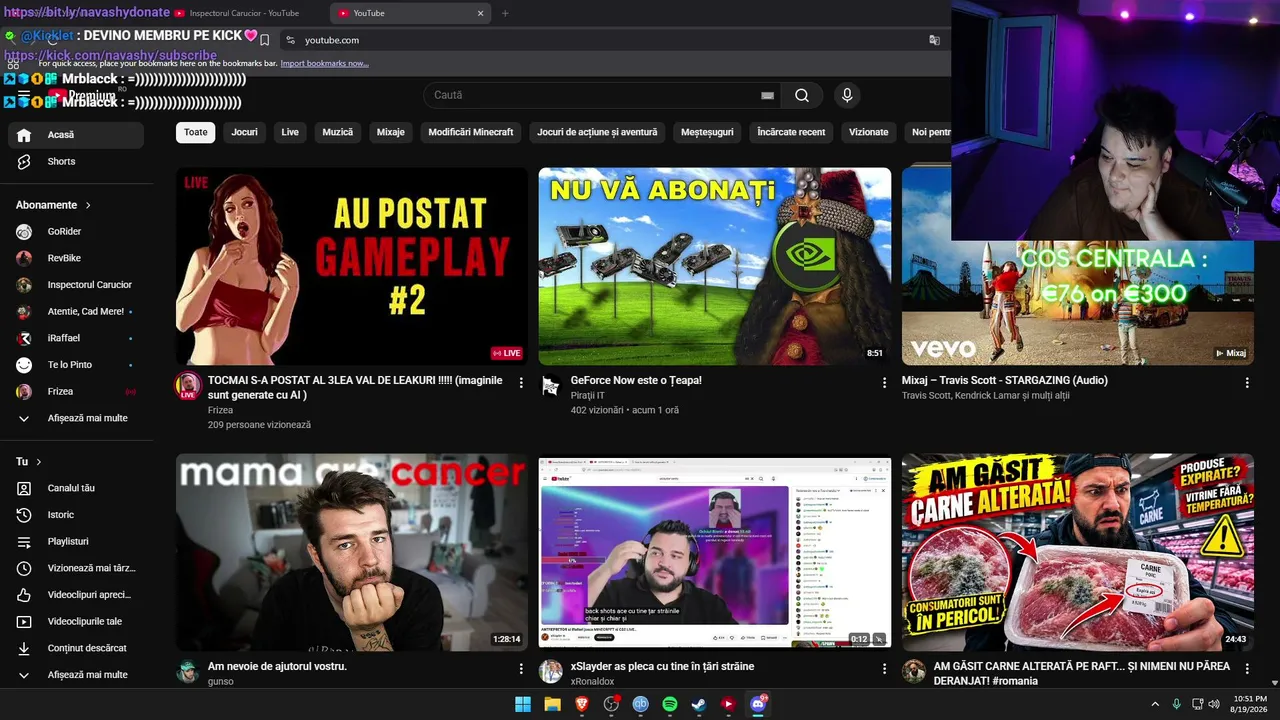The height and width of the screenshot is (720, 1280).
Task: Open Shorts from the sidebar icon
Action: 24,161
